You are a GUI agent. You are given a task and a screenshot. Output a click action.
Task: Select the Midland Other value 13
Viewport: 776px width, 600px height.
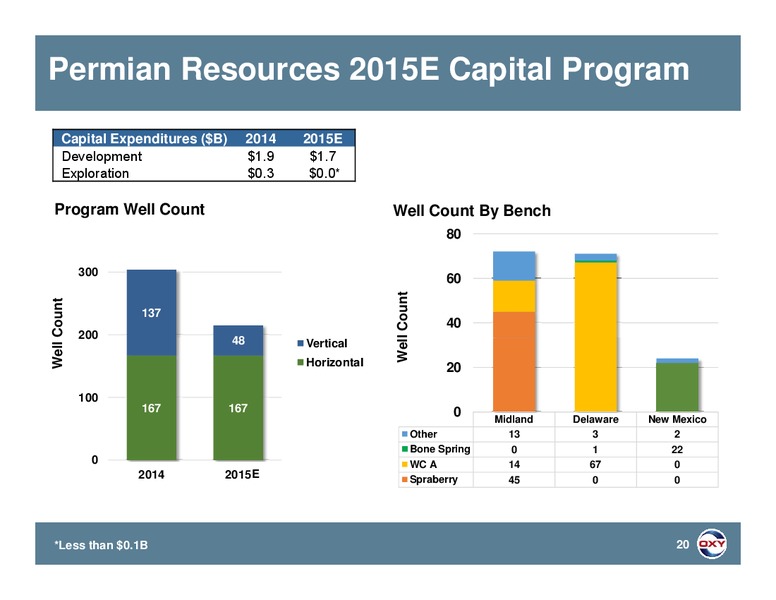514,434
